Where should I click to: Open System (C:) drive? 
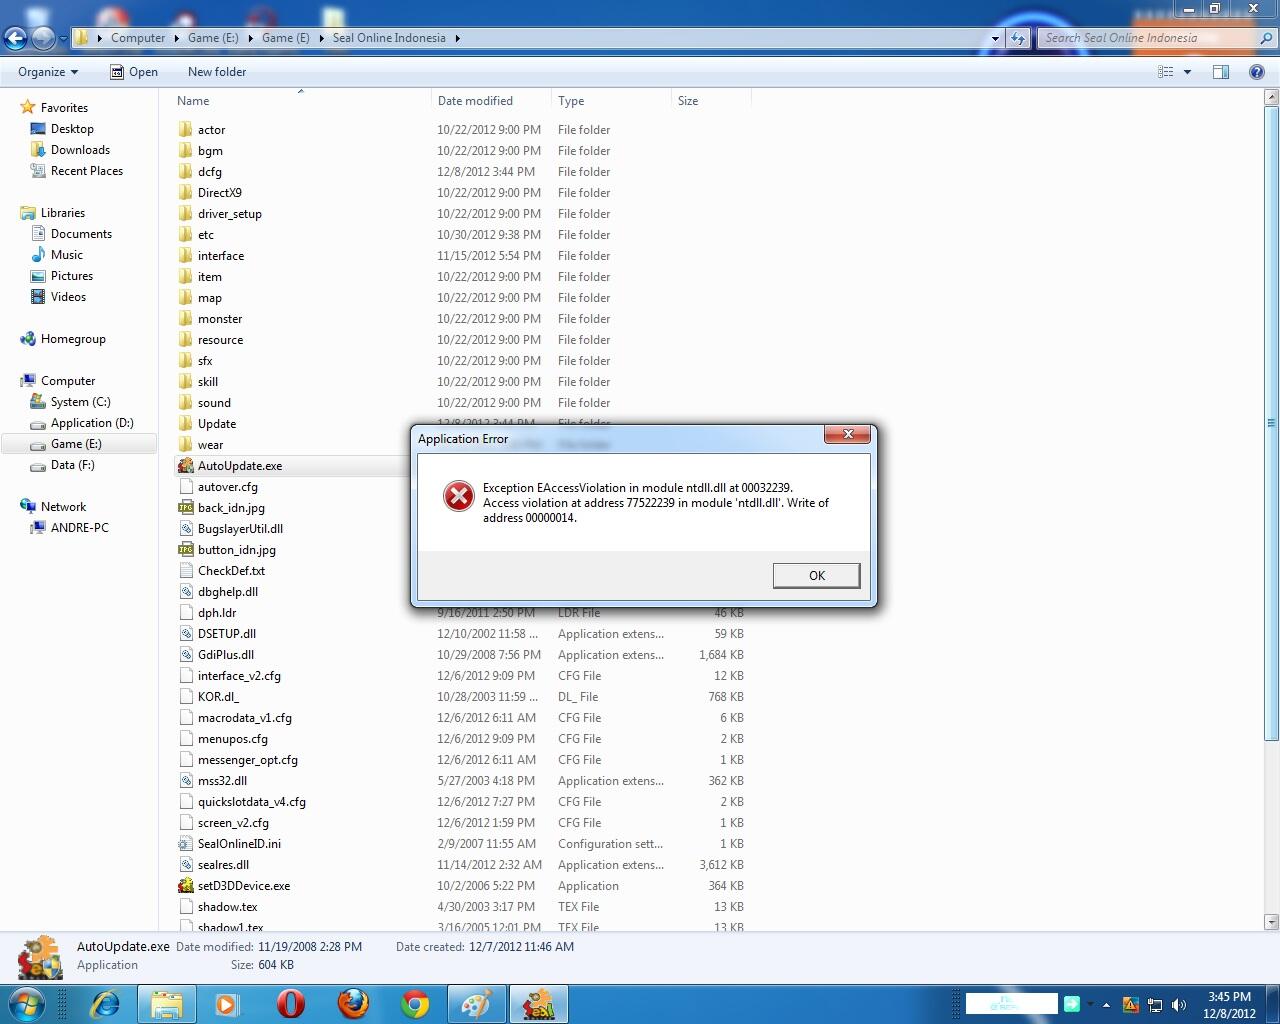click(80, 402)
